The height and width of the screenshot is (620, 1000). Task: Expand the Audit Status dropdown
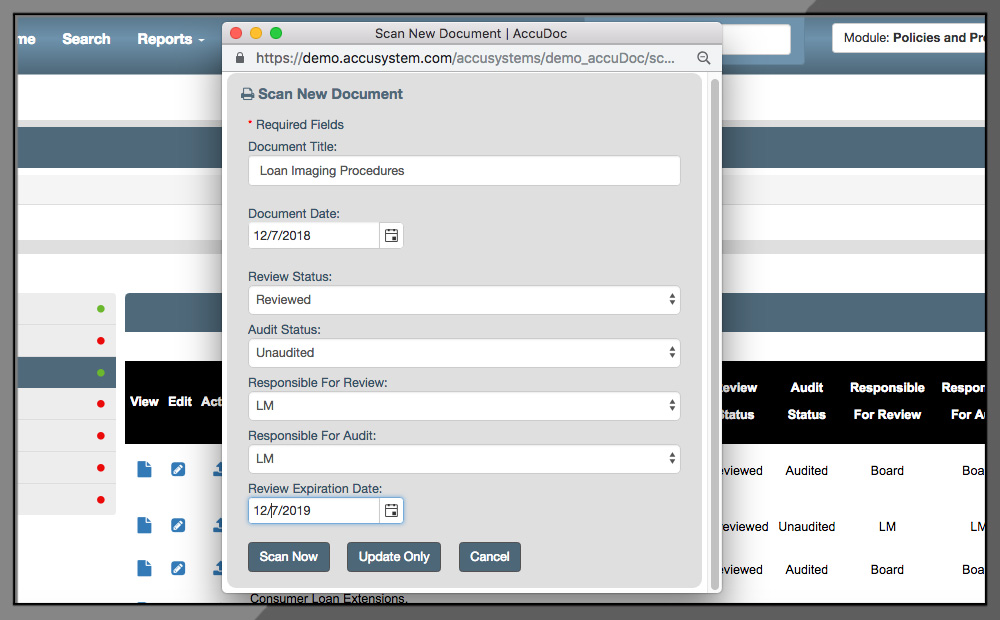pos(464,352)
